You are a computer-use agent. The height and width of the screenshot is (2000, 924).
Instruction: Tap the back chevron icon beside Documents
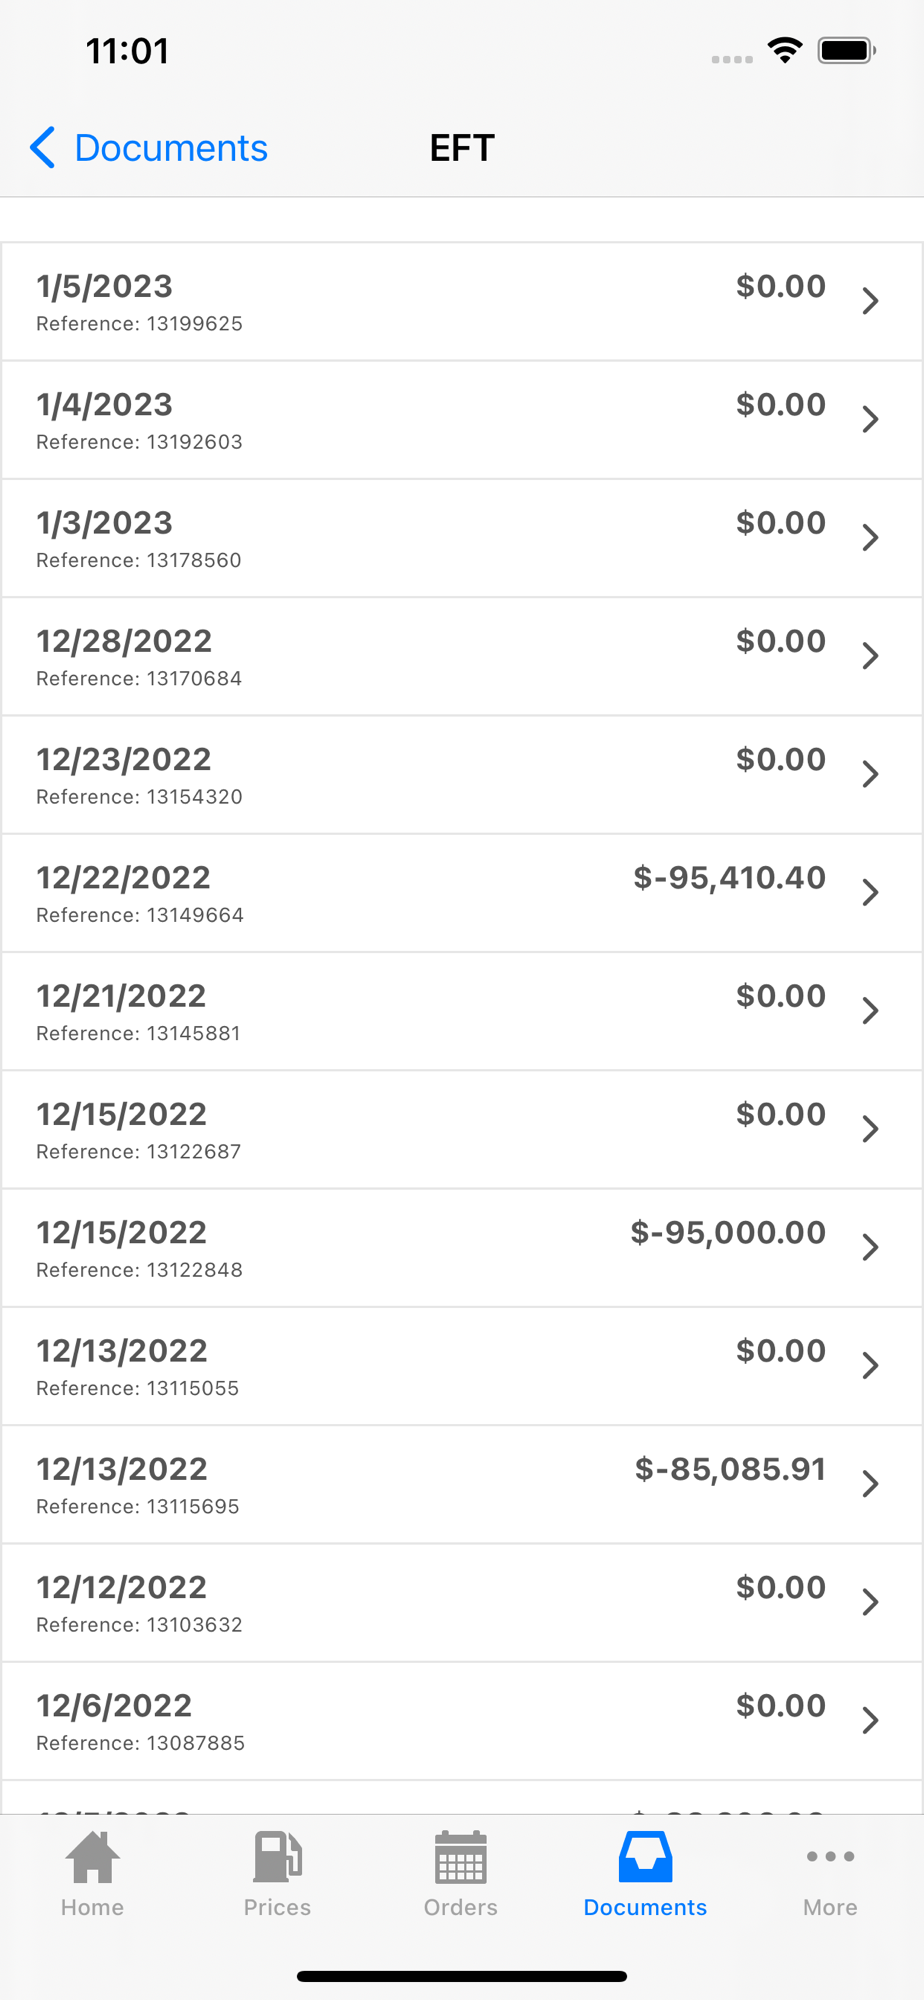point(42,147)
